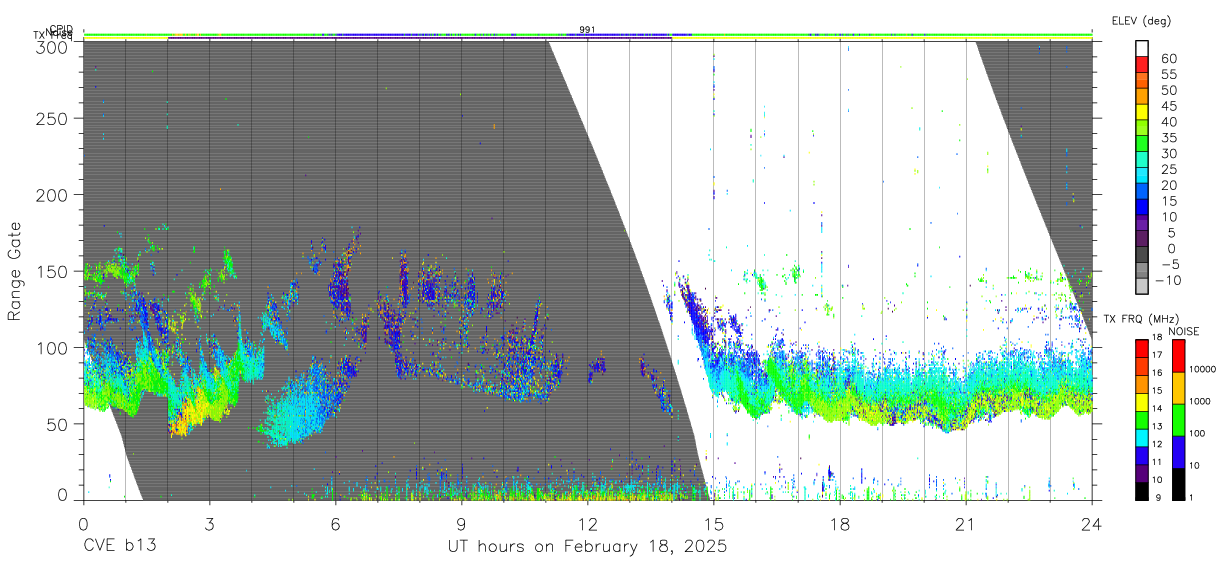Click the green 30–35 degree elevation swatch
The height and width of the screenshot is (567, 1228).
point(1143,145)
